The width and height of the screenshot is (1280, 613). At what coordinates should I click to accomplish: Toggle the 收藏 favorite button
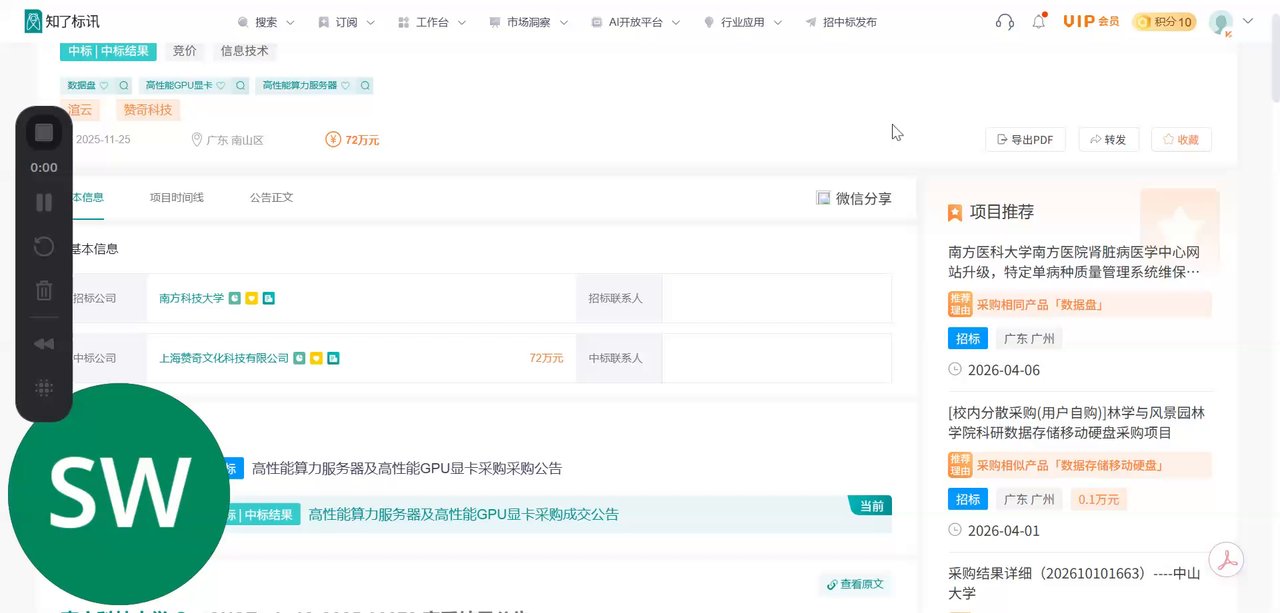click(1181, 140)
